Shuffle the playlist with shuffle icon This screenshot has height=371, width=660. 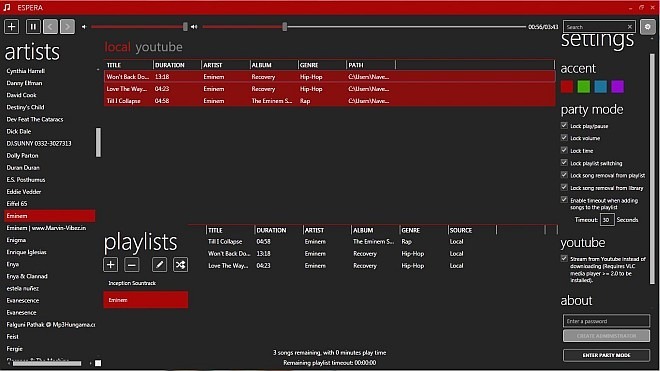click(181, 264)
